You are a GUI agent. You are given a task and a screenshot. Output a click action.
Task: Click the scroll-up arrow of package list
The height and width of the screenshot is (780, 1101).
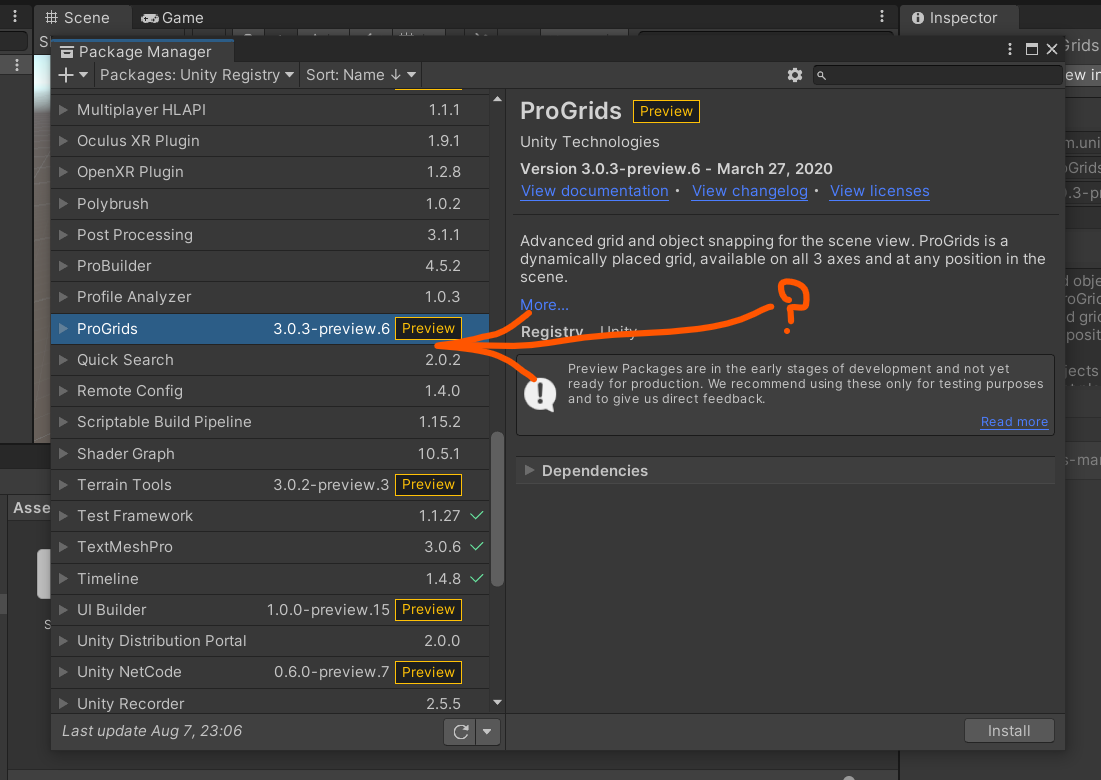point(497,100)
